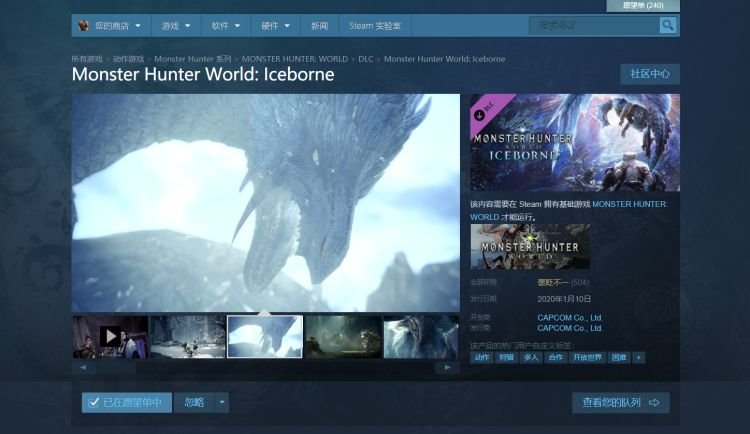
Task: Click Monster Hunter World: Iceborne breadcrumb
Action: point(444,59)
